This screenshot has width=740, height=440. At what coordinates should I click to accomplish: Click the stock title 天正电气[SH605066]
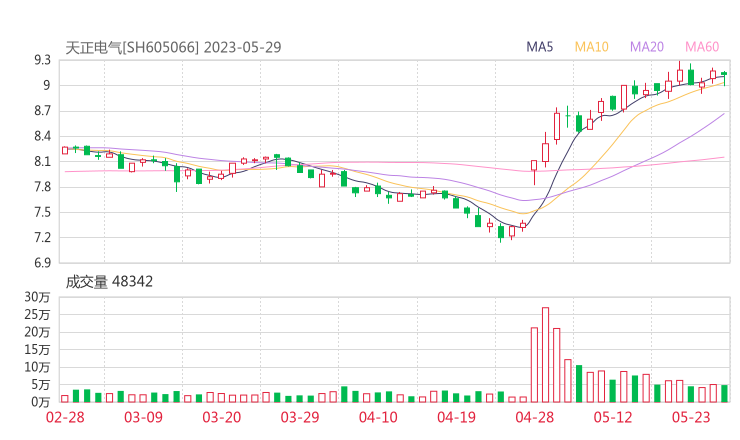pyautogui.click(x=132, y=47)
